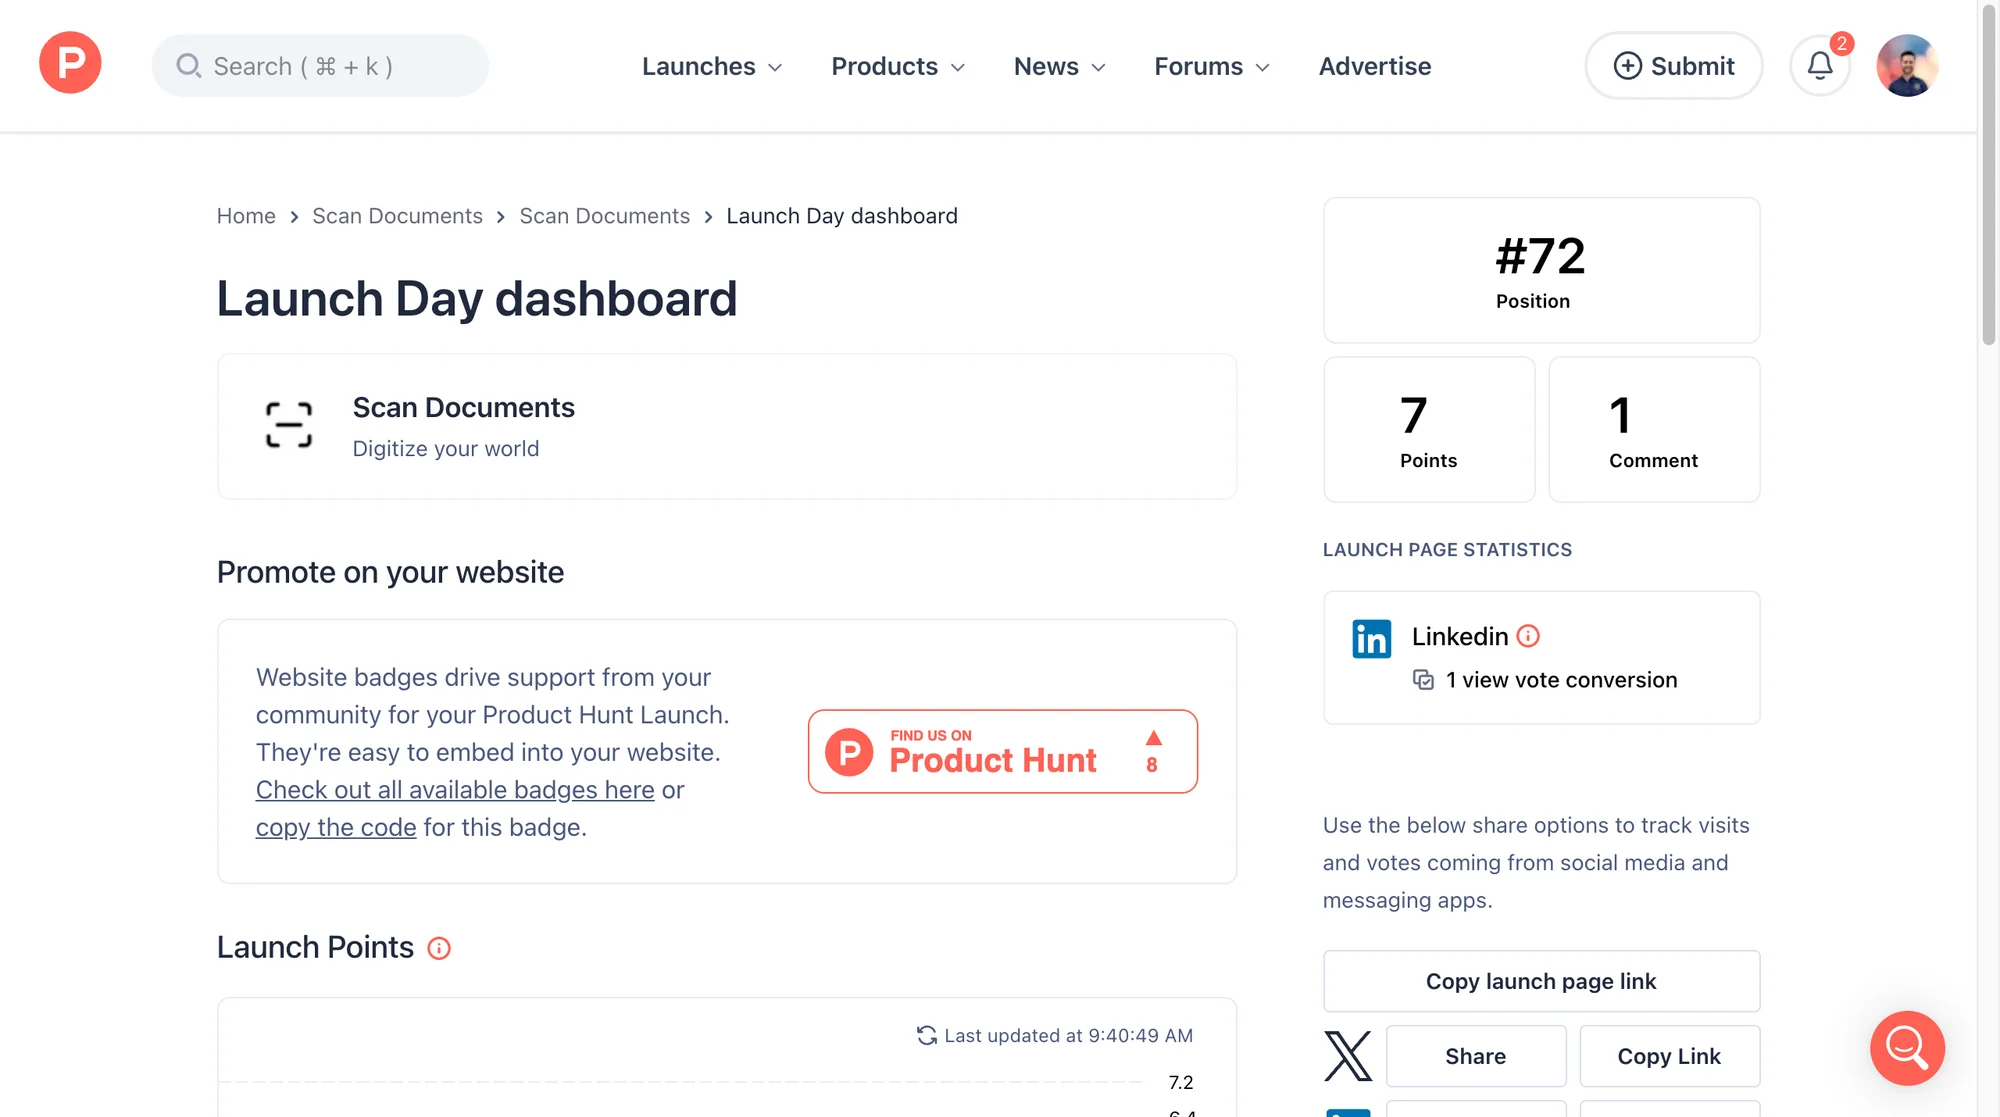Click the info icon next to Launch Points
Image resolution: width=2000 pixels, height=1117 pixels.
pos(438,948)
